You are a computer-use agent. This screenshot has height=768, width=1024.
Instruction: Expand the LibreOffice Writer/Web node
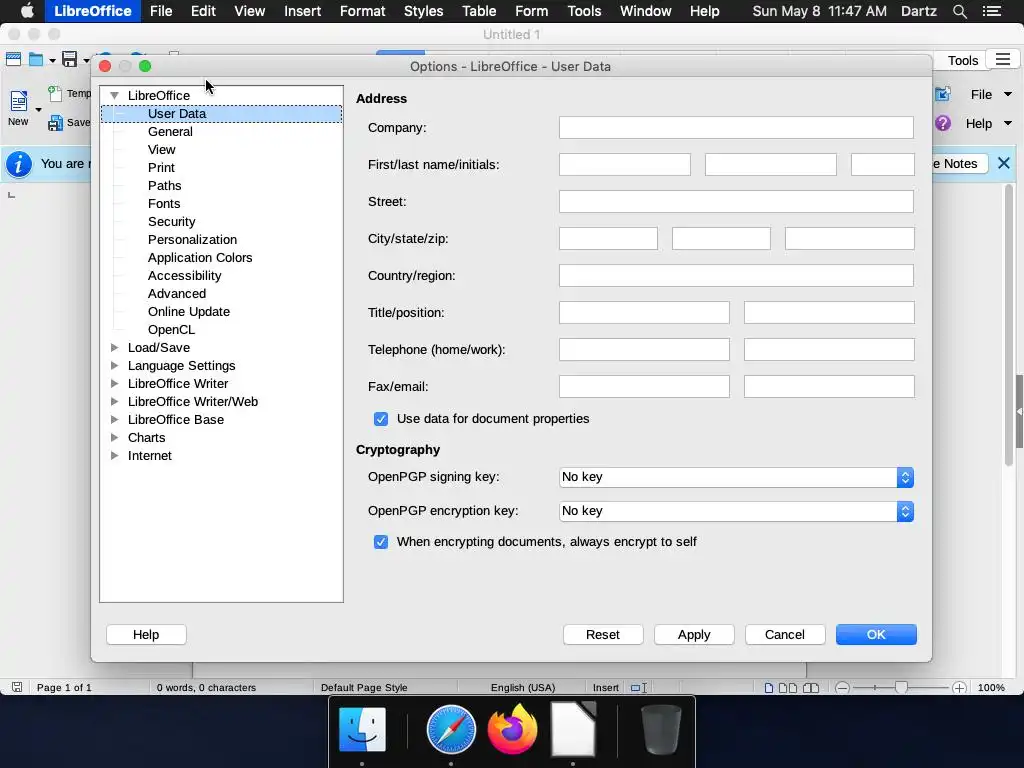click(115, 402)
